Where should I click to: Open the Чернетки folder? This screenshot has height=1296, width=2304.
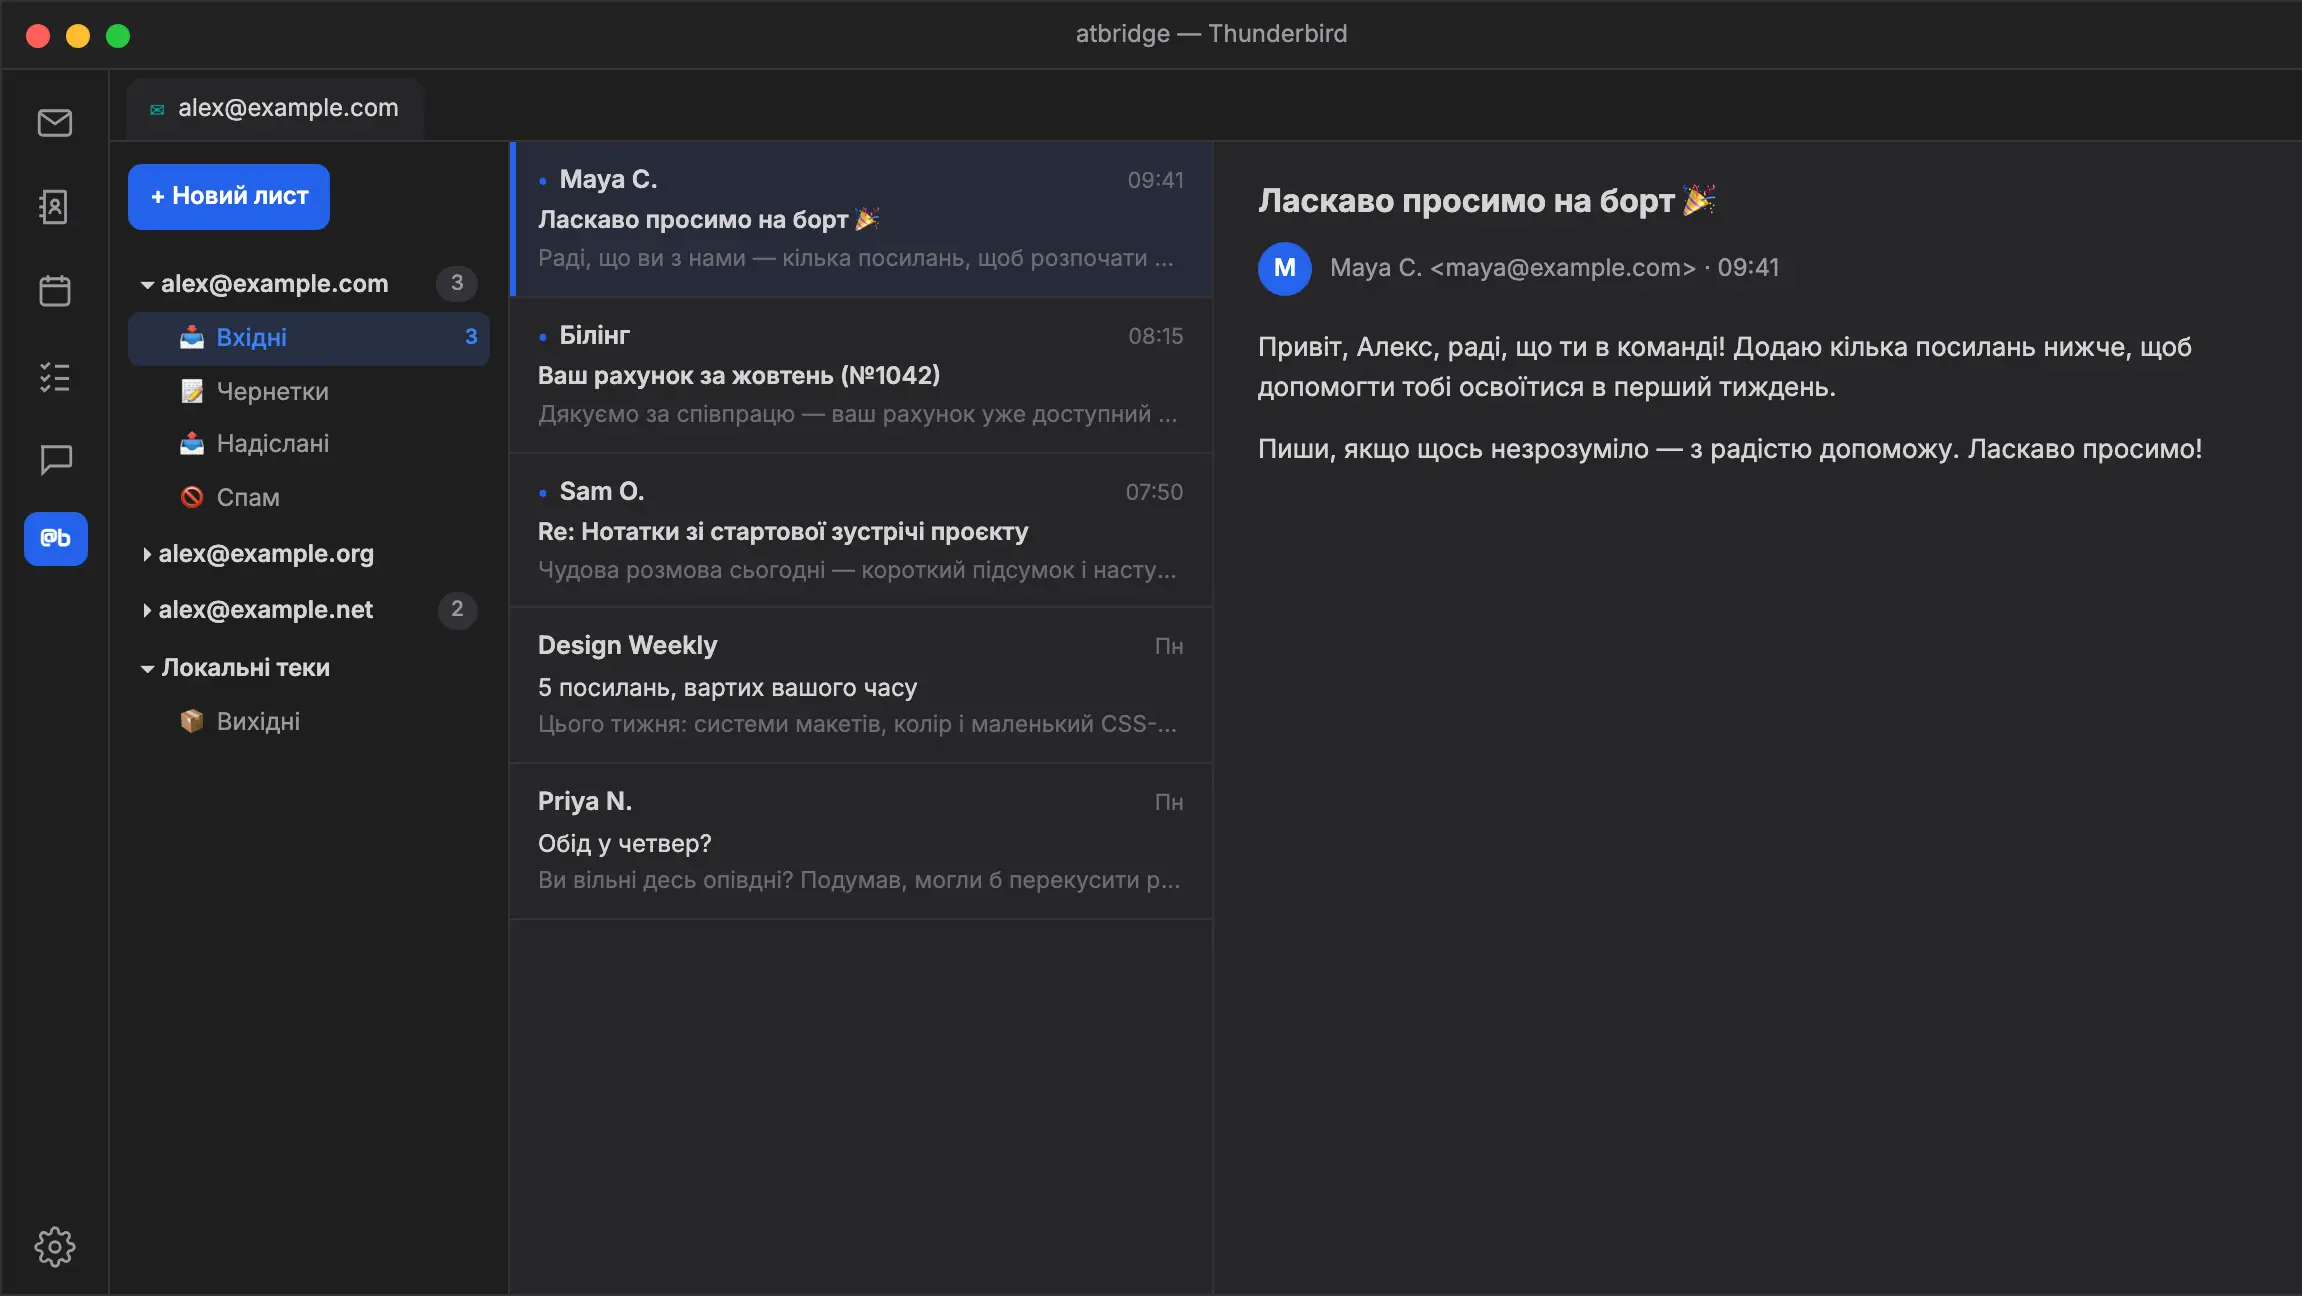click(x=309, y=392)
